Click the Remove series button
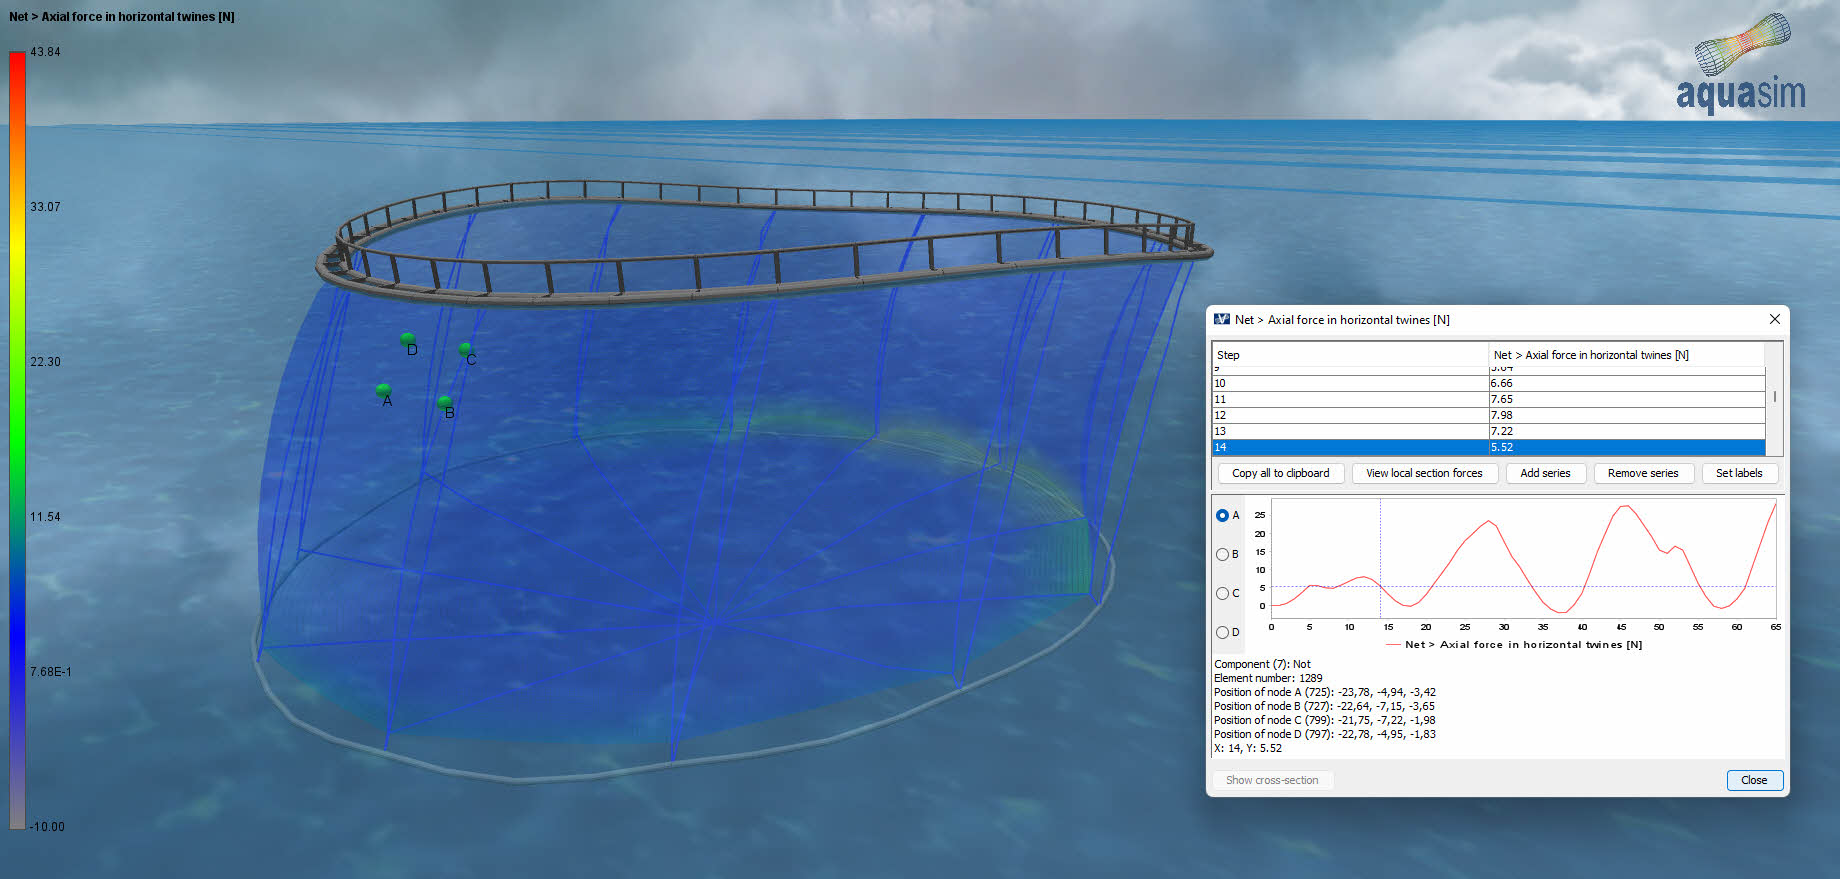1840x879 pixels. [1643, 473]
